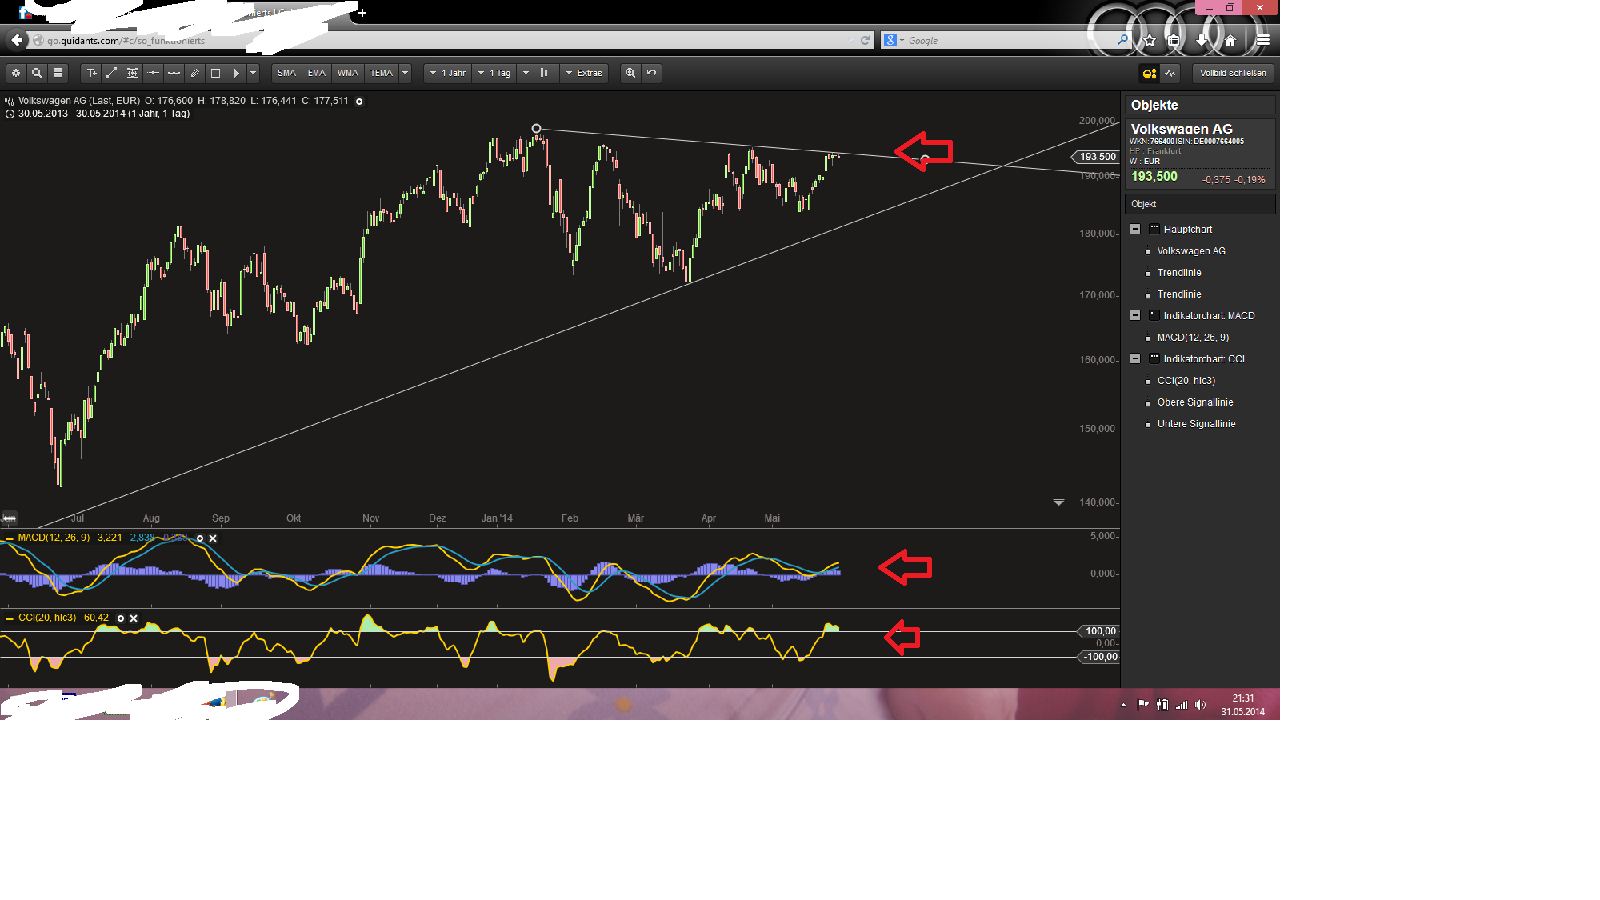Select Obere Signallinie in the objects tree

pos(1195,402)
